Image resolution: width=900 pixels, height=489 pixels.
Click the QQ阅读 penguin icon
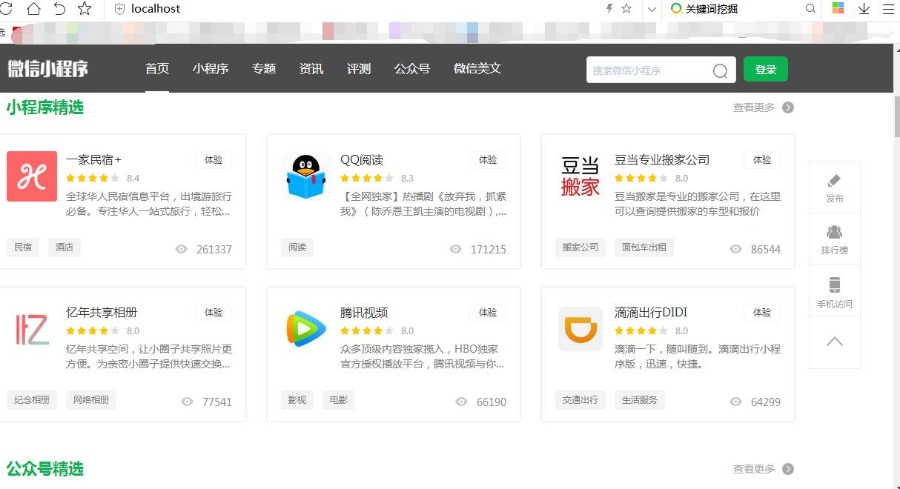(306, 176)
